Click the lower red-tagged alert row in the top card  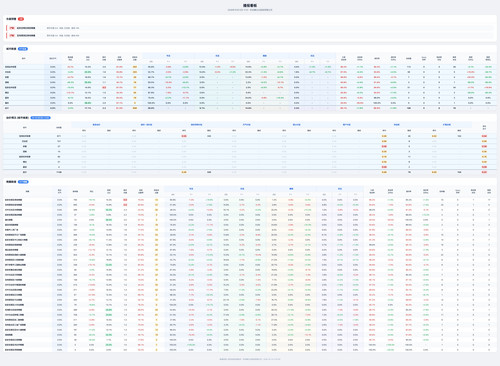click(x=250, y=35)
